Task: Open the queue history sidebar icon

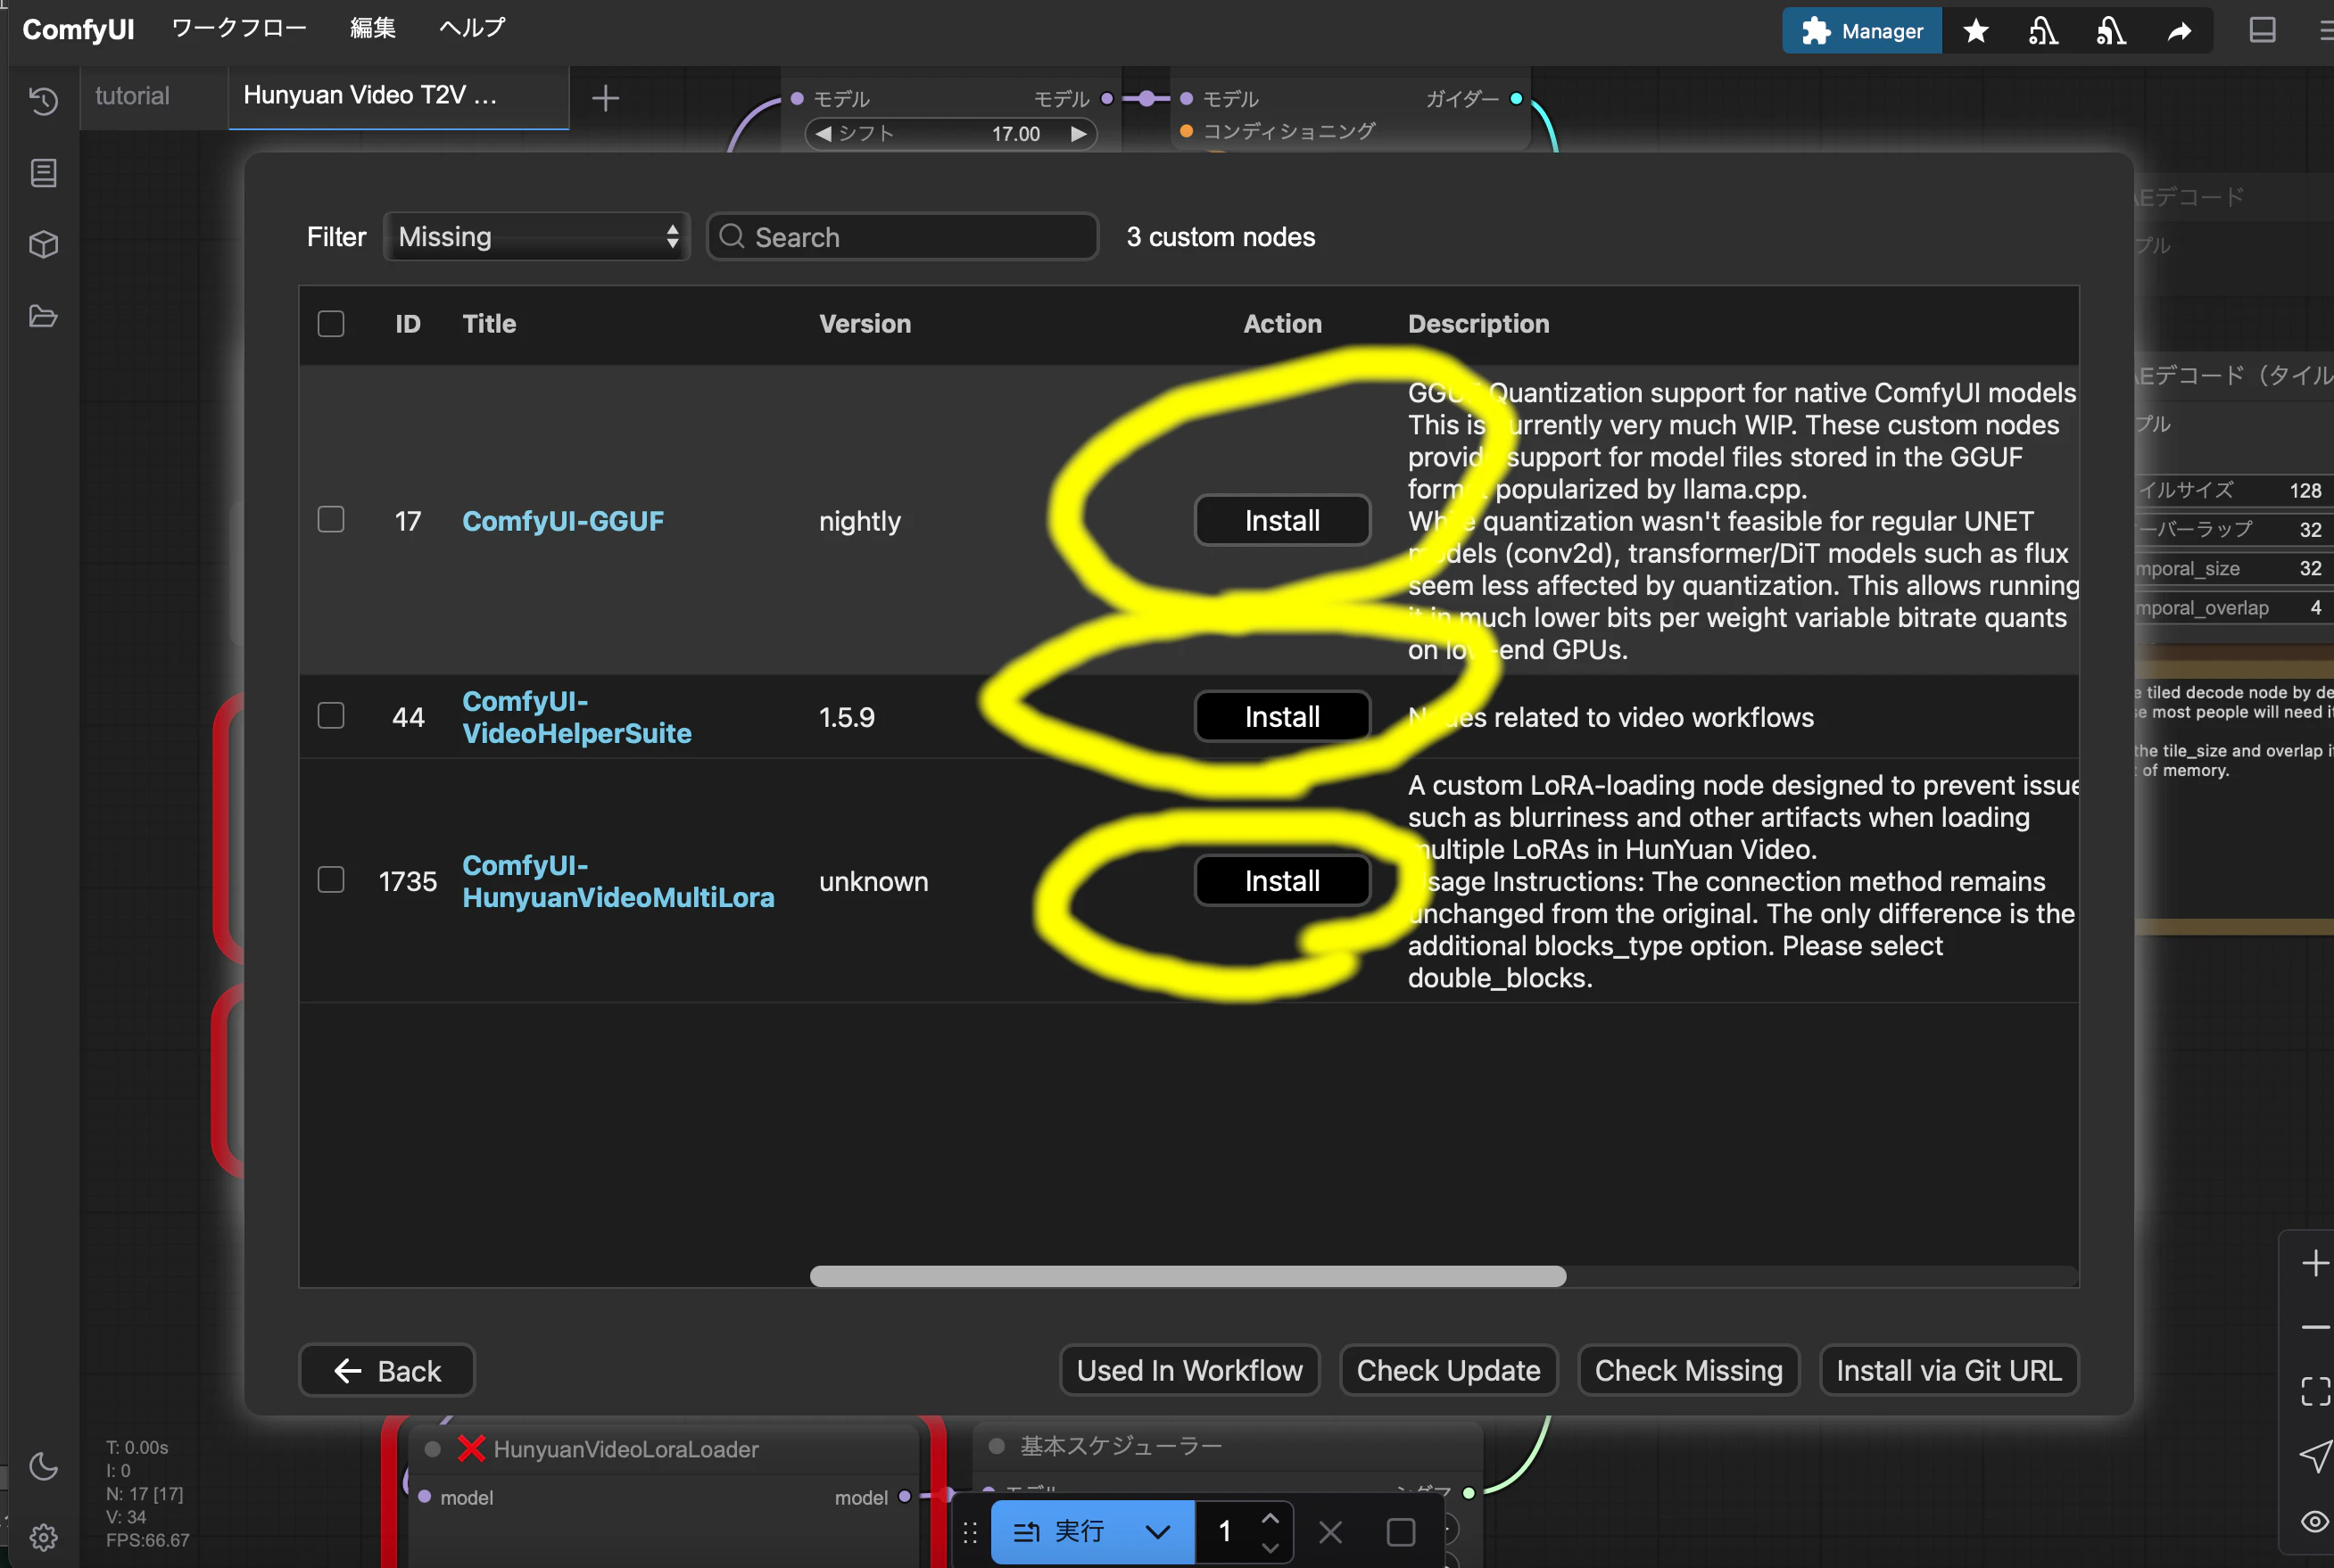Action: click(43, 101)
